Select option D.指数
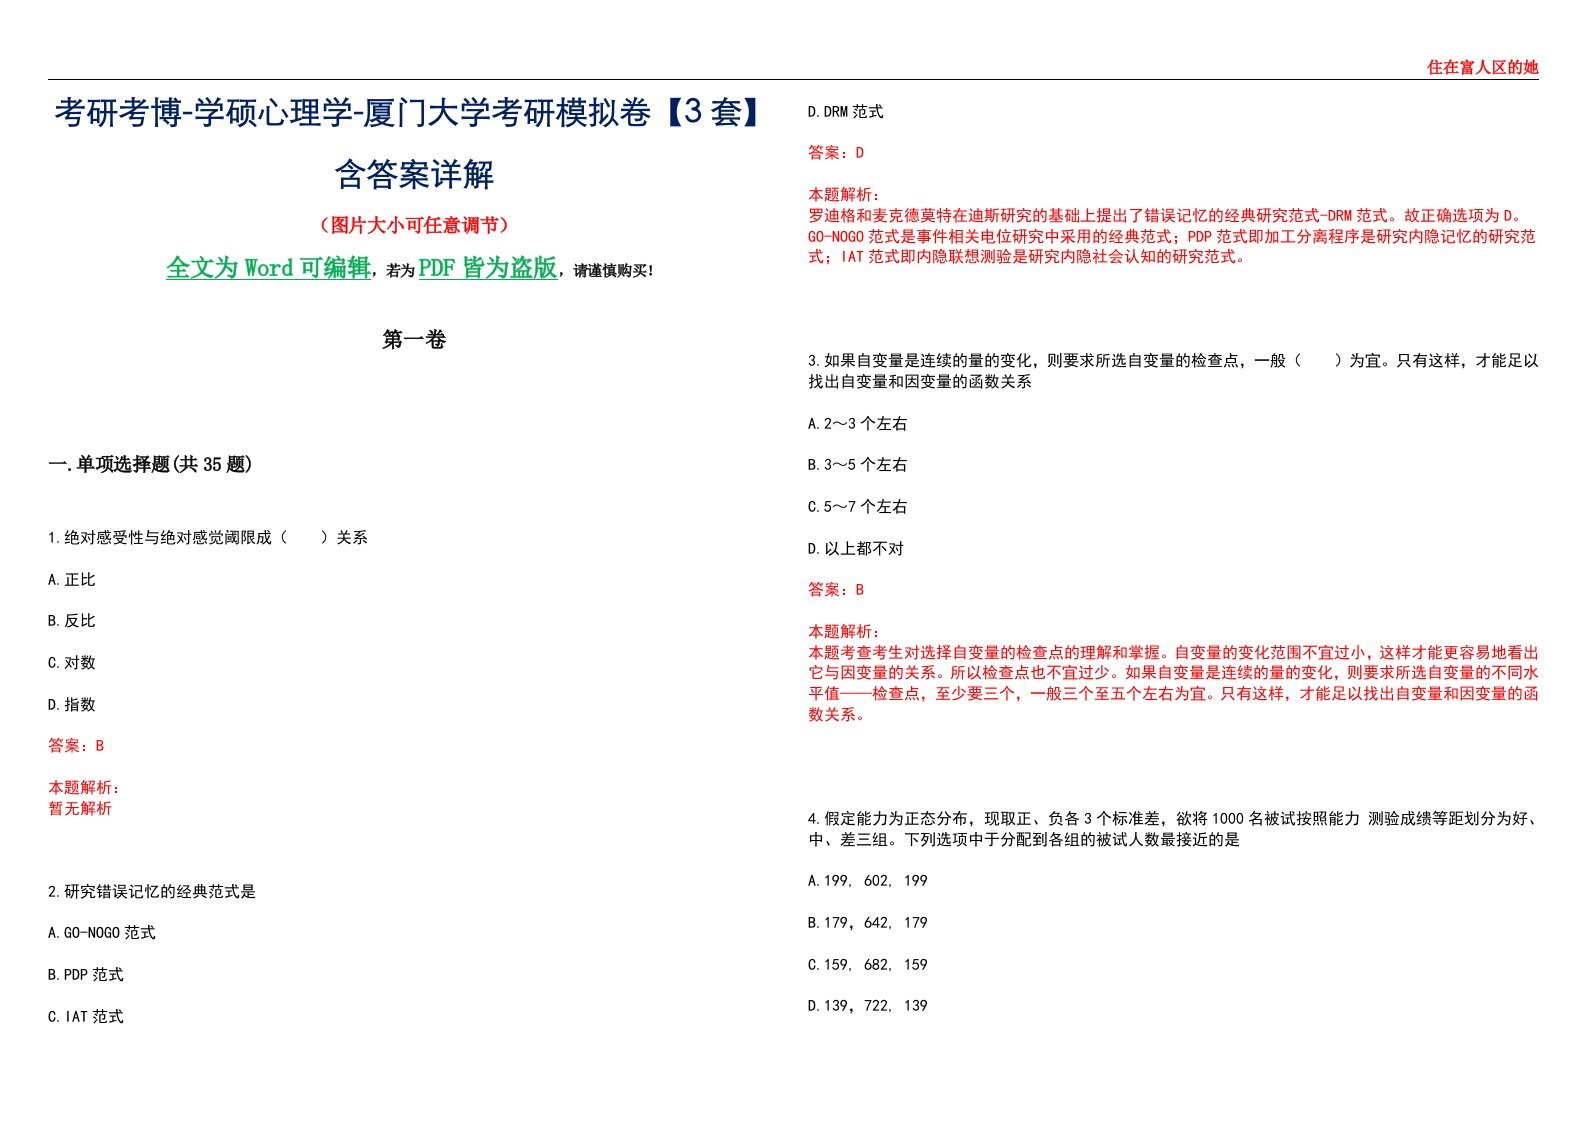Screen dimensions: 1587x1122 [72, 705]
